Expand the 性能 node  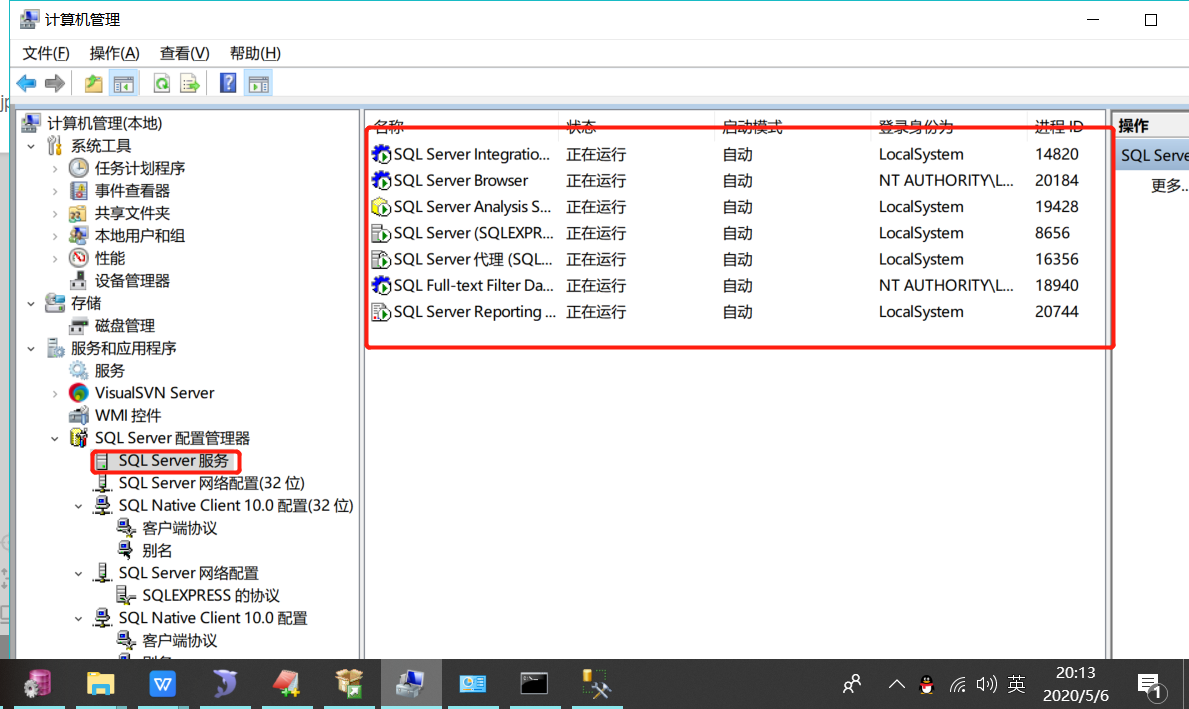point(55,259)
